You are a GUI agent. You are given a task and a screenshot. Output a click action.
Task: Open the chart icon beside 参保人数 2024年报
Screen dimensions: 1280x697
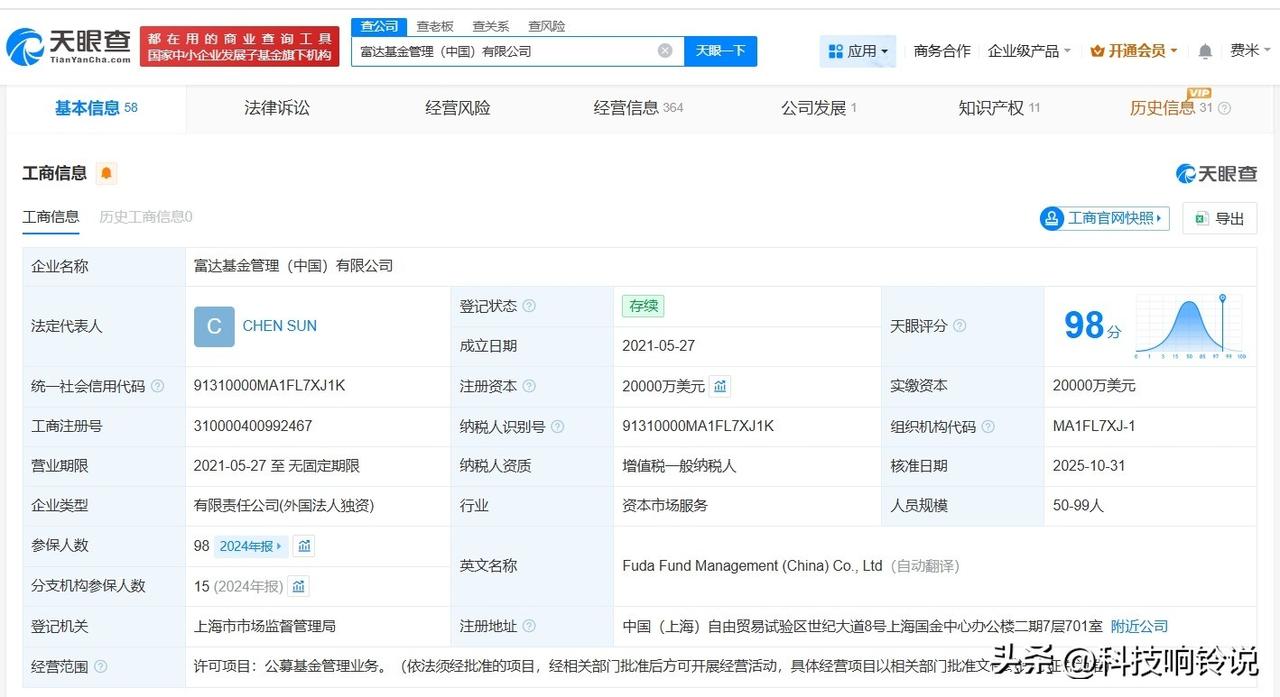[x=305, y=546]
